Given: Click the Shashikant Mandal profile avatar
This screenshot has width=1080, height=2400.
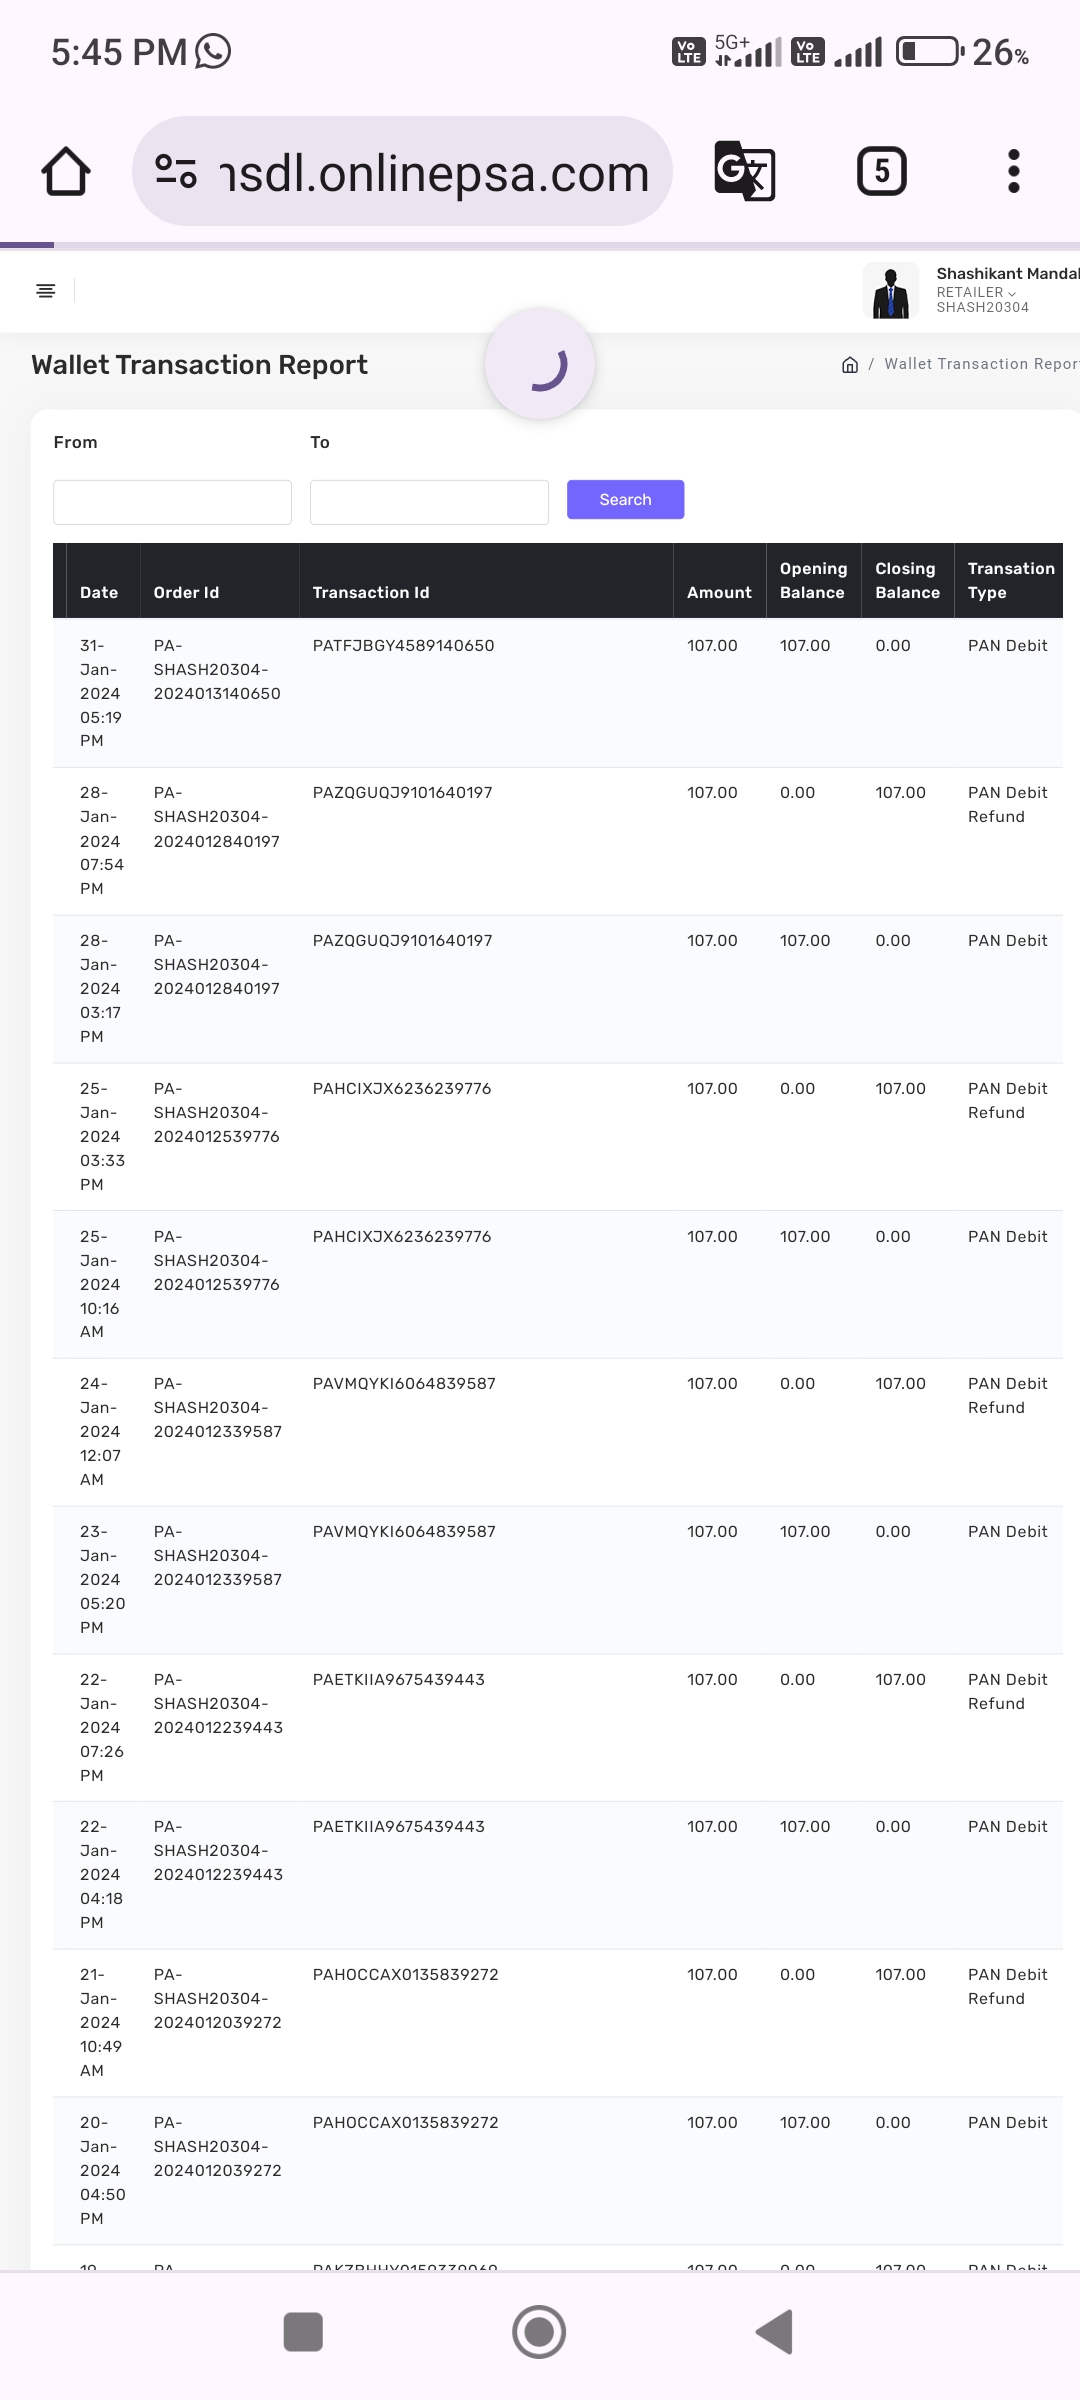Looking at the screenshot, I should (890, 291).
